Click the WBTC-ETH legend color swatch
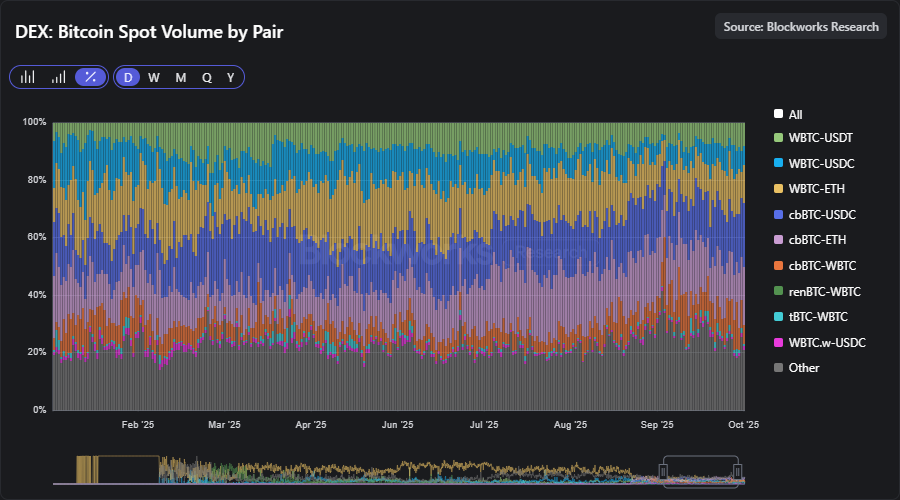The image size is (900, 500). [779, 188]
